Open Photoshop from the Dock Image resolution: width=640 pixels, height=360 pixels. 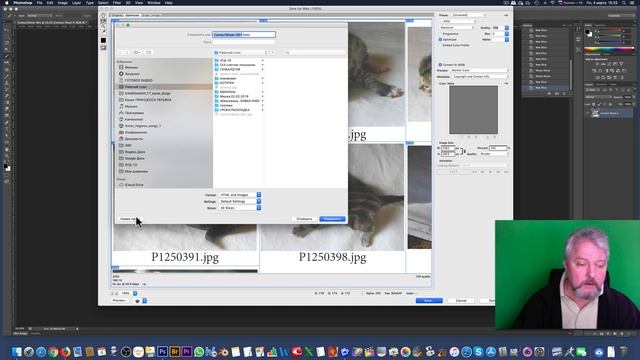[x=162, y=351]
